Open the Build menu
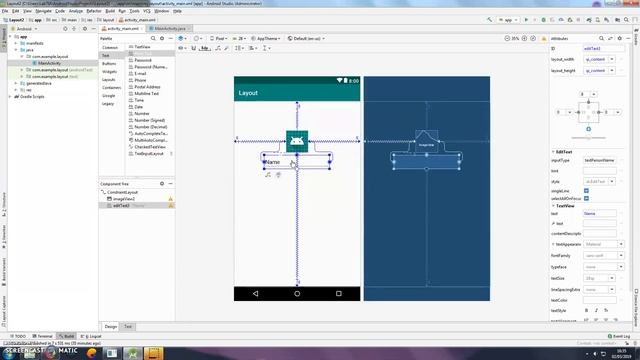Screen dimensions: 640x360 tap(110, 11)
